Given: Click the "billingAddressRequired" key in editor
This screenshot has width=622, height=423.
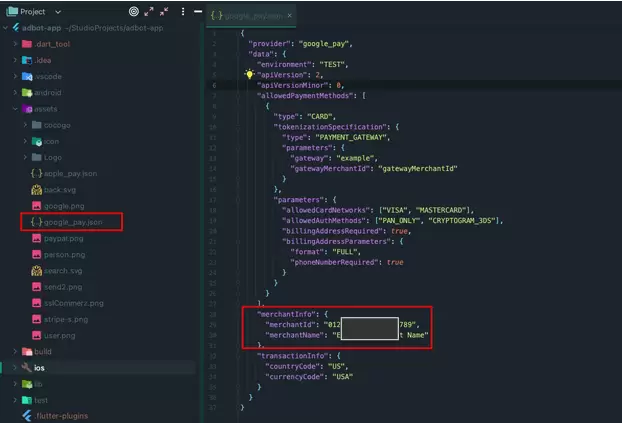Looking at the screenshot, I should 334,231.
